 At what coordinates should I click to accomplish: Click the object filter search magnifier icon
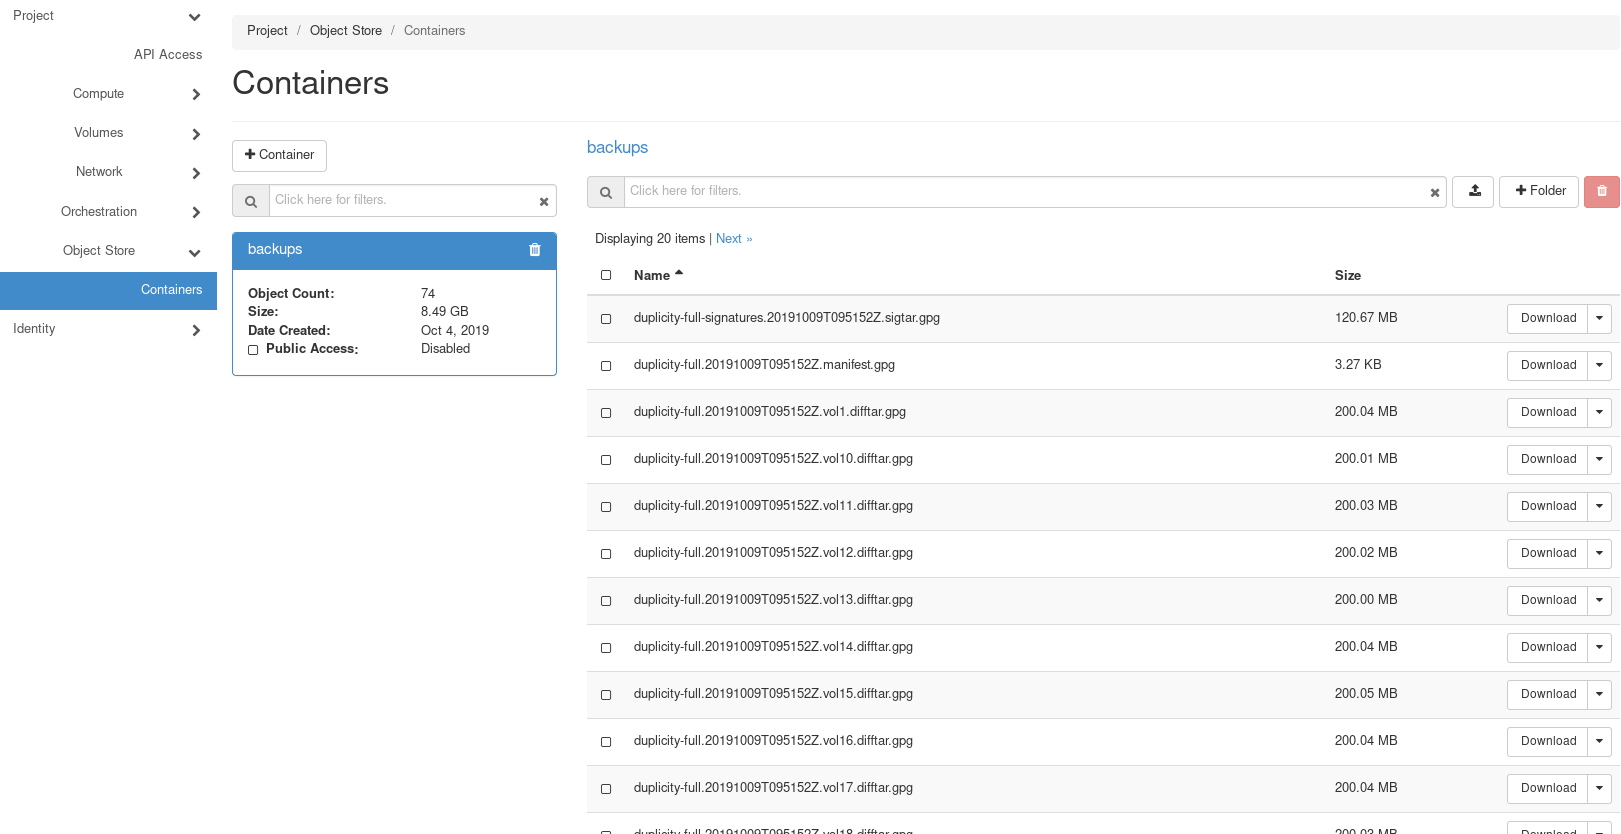click(x=605, y=192)
